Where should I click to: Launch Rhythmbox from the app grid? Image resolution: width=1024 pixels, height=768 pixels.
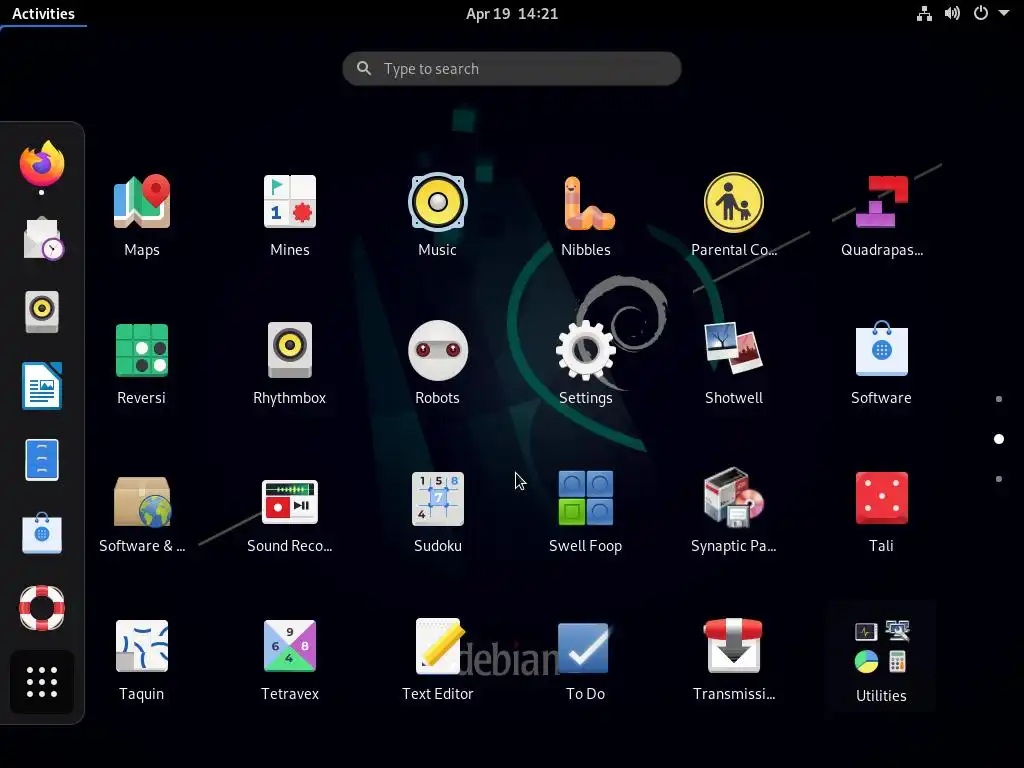(x=289, y=364)
